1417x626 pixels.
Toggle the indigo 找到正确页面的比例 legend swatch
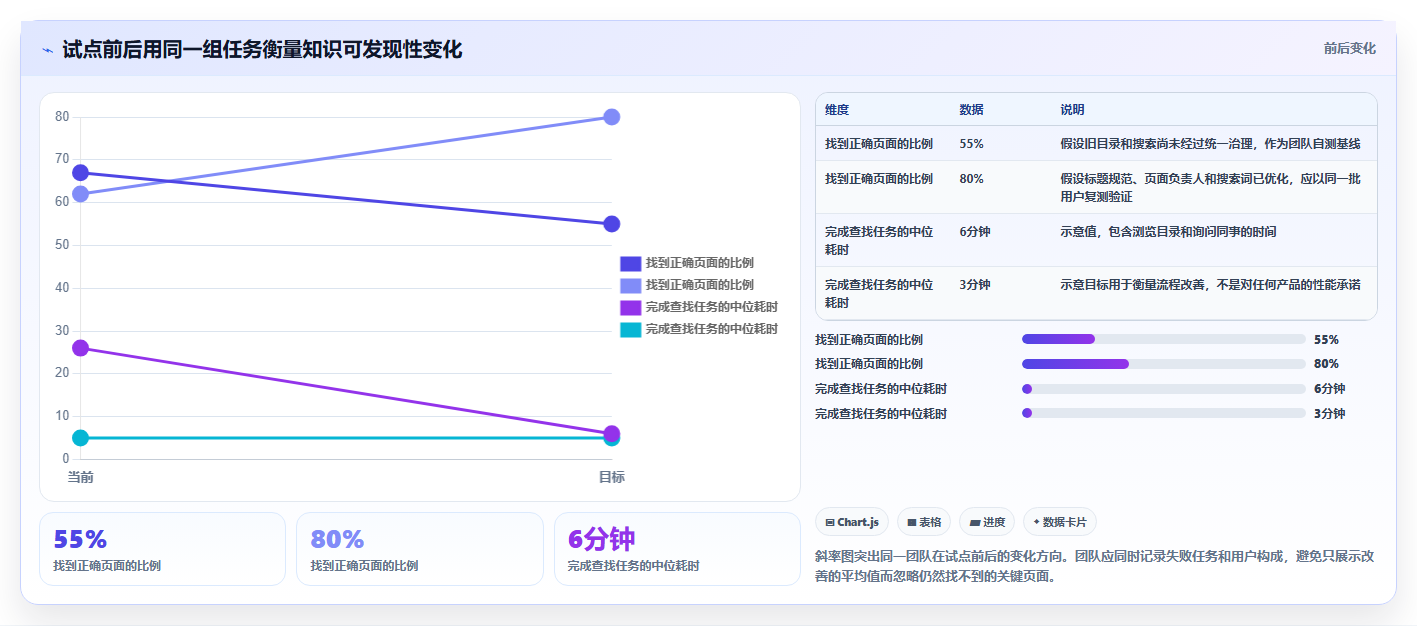click(630, 264)
